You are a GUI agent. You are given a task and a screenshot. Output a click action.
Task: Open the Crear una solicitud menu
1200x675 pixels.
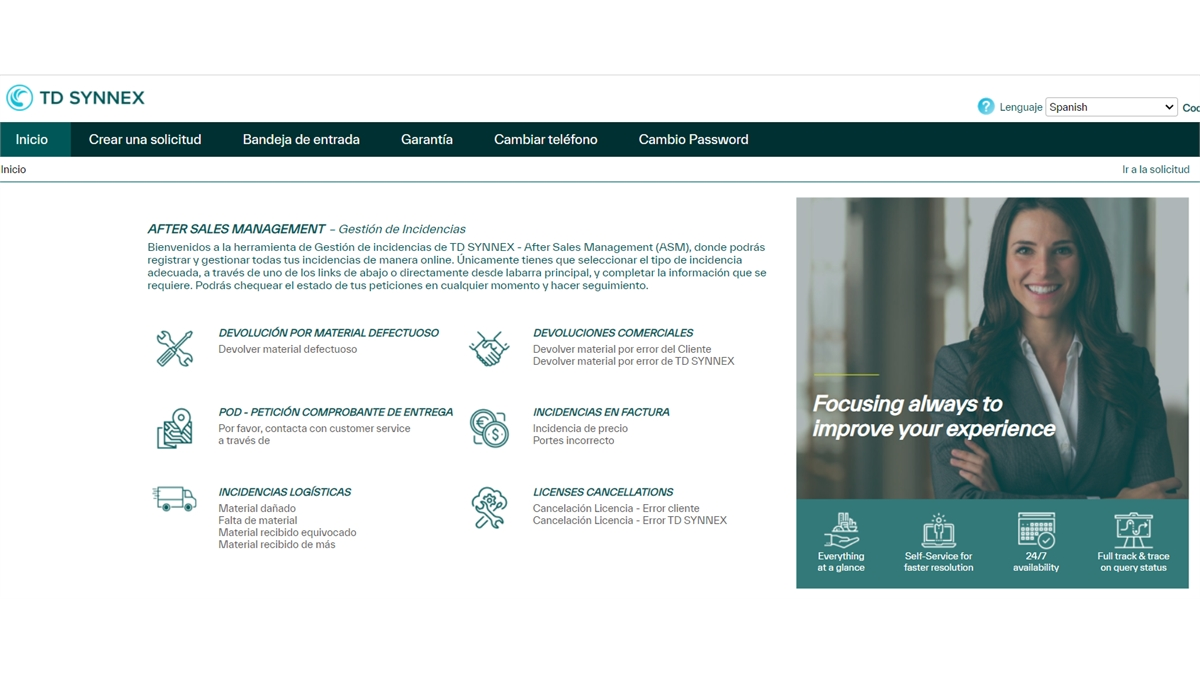[145, 139]
